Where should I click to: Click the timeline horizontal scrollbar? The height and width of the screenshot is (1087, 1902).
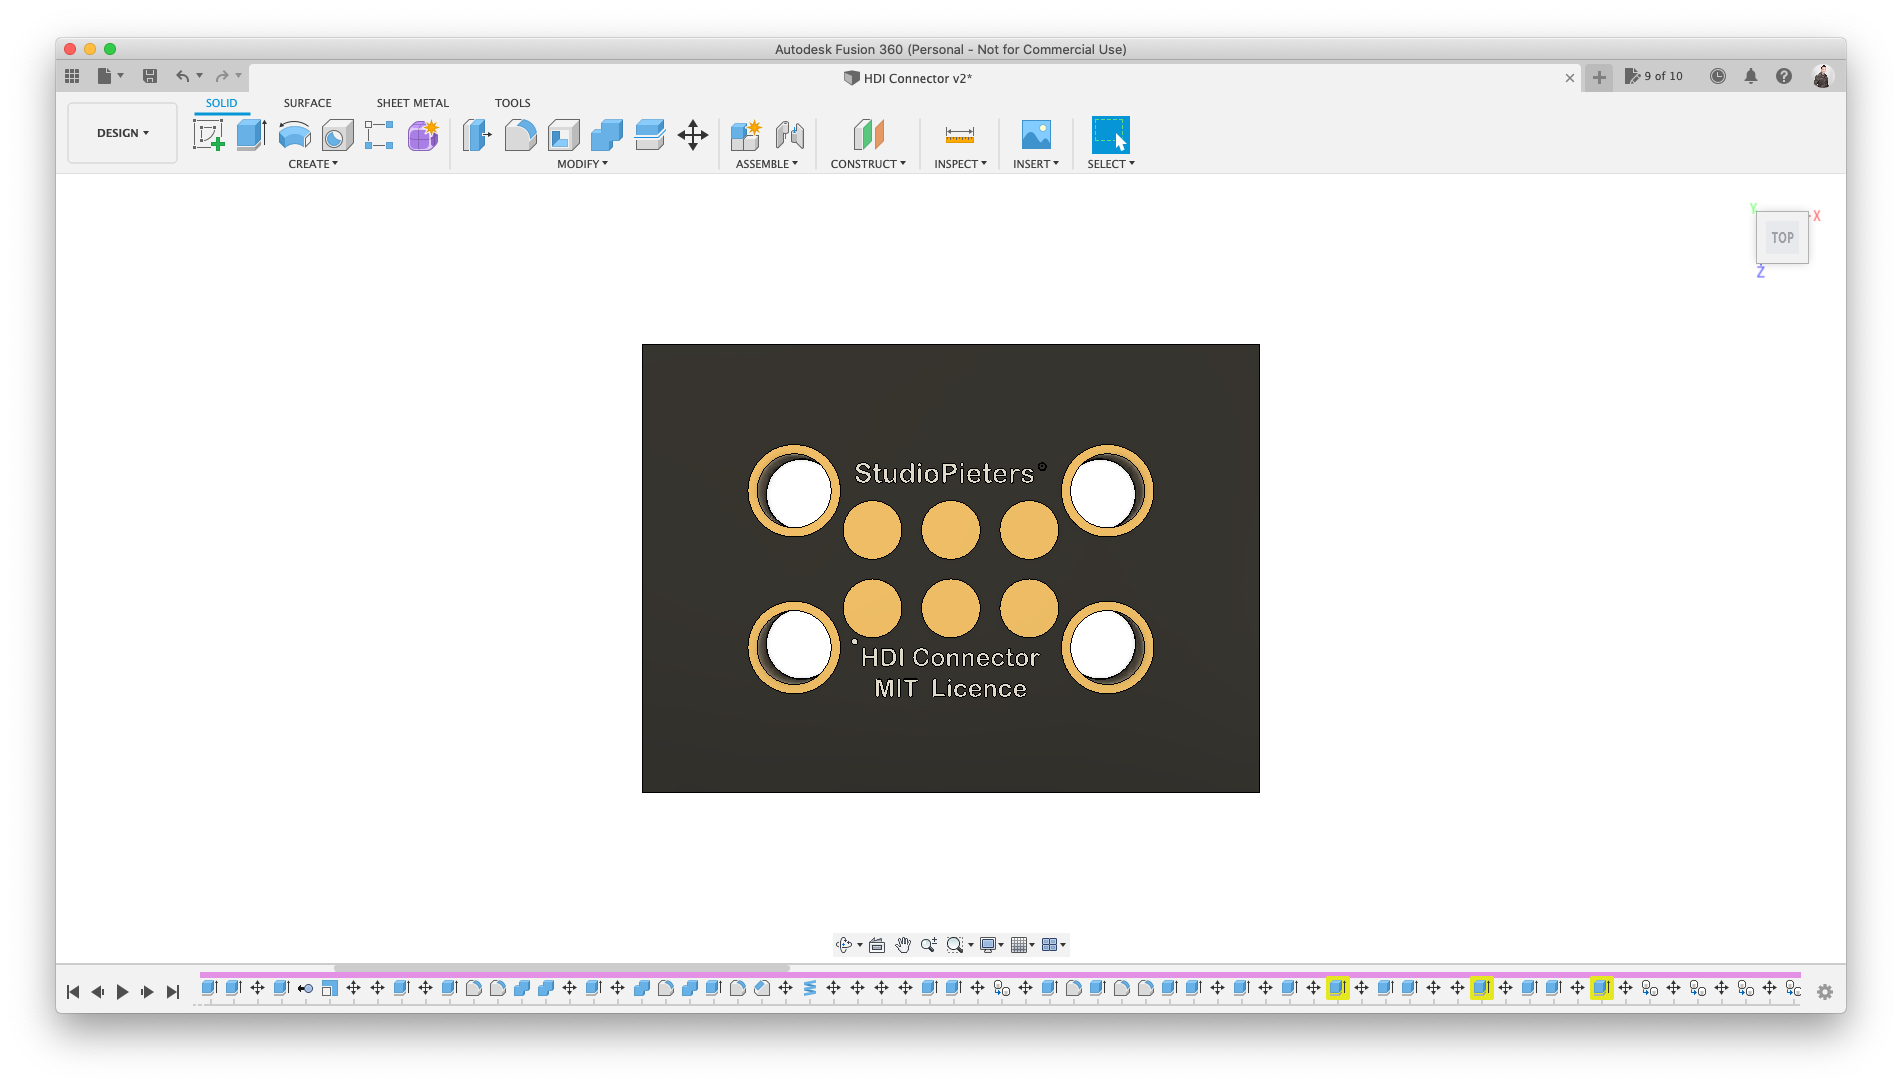tap(561, 968)
